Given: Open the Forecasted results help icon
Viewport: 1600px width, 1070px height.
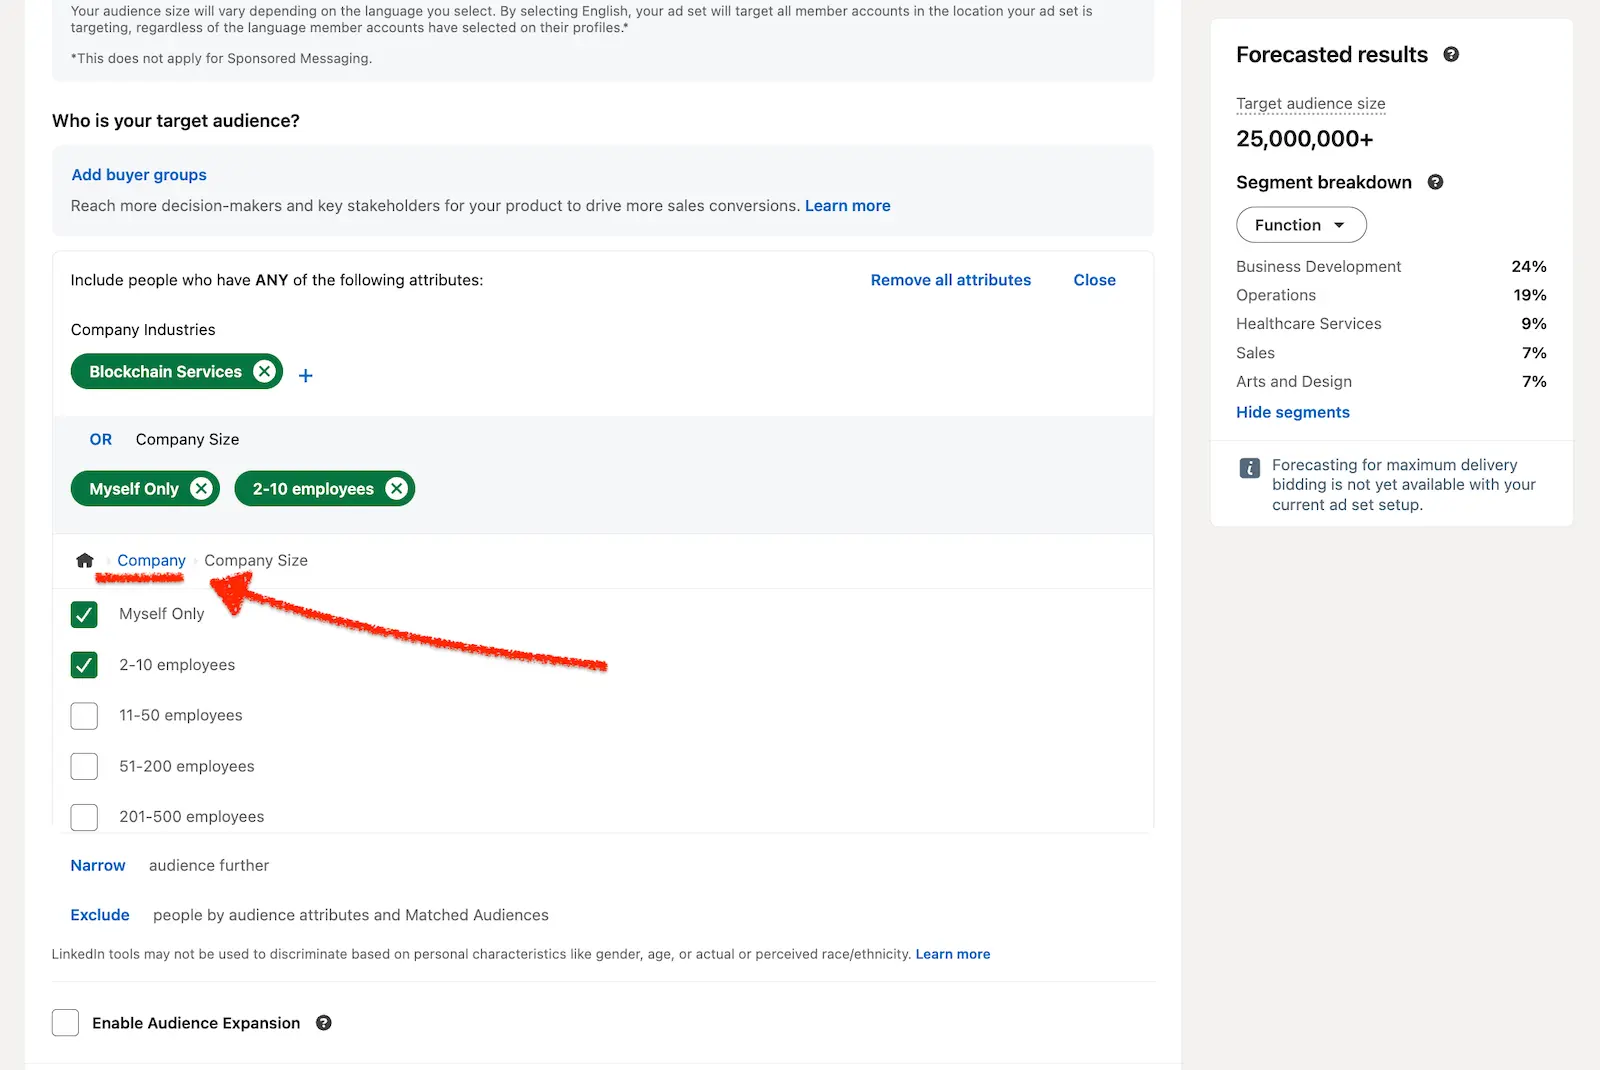Looking at the screenshot, I should (x=1451, y=55).
